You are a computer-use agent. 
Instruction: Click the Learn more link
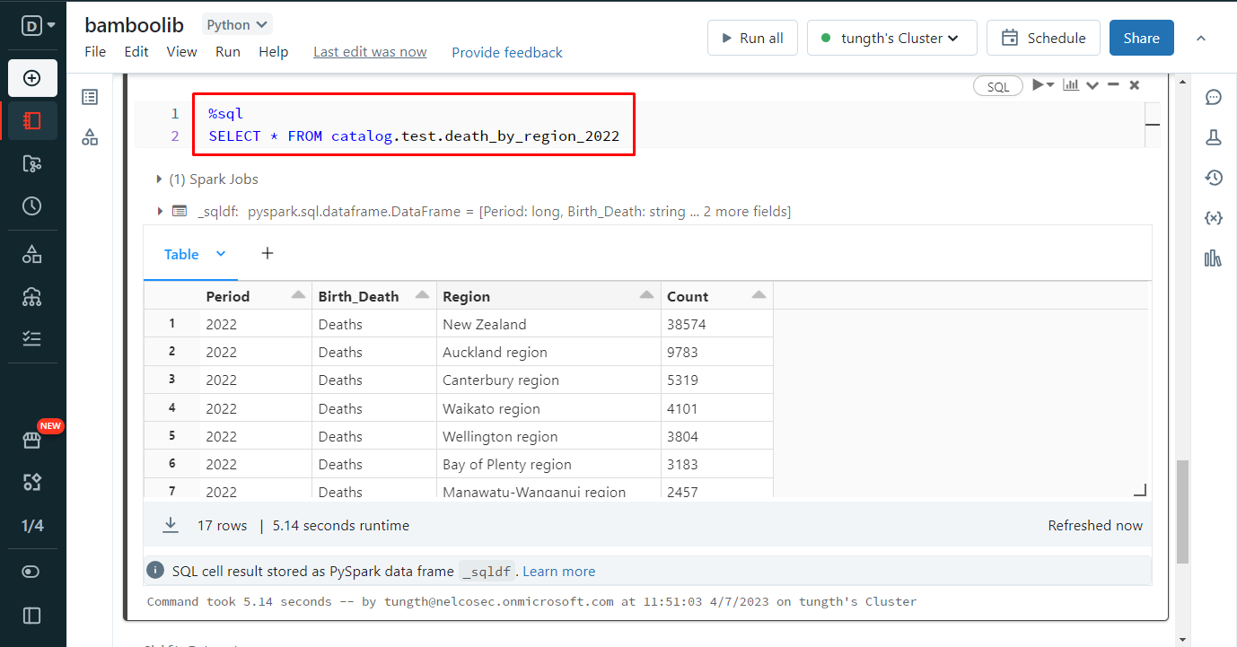[558, 571]
